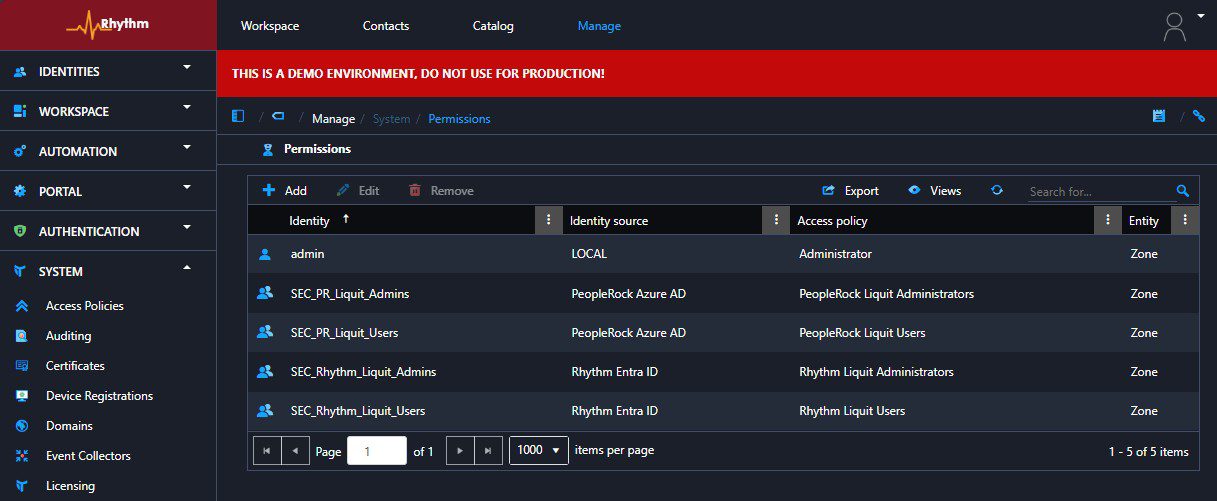1217x501 pixels.
Task: Open the Workspace top menu
Action: click(x=270, y=26)
